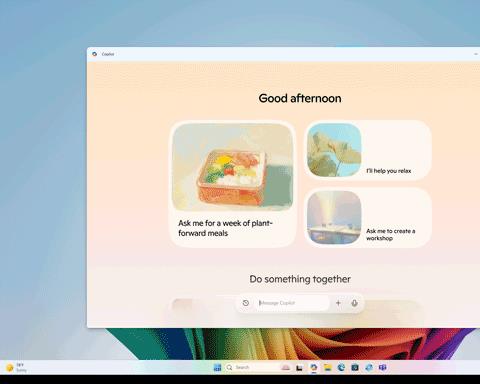Open the Windows Start menu
This screenshot has height=384, width=480.
tap(217, 367)
